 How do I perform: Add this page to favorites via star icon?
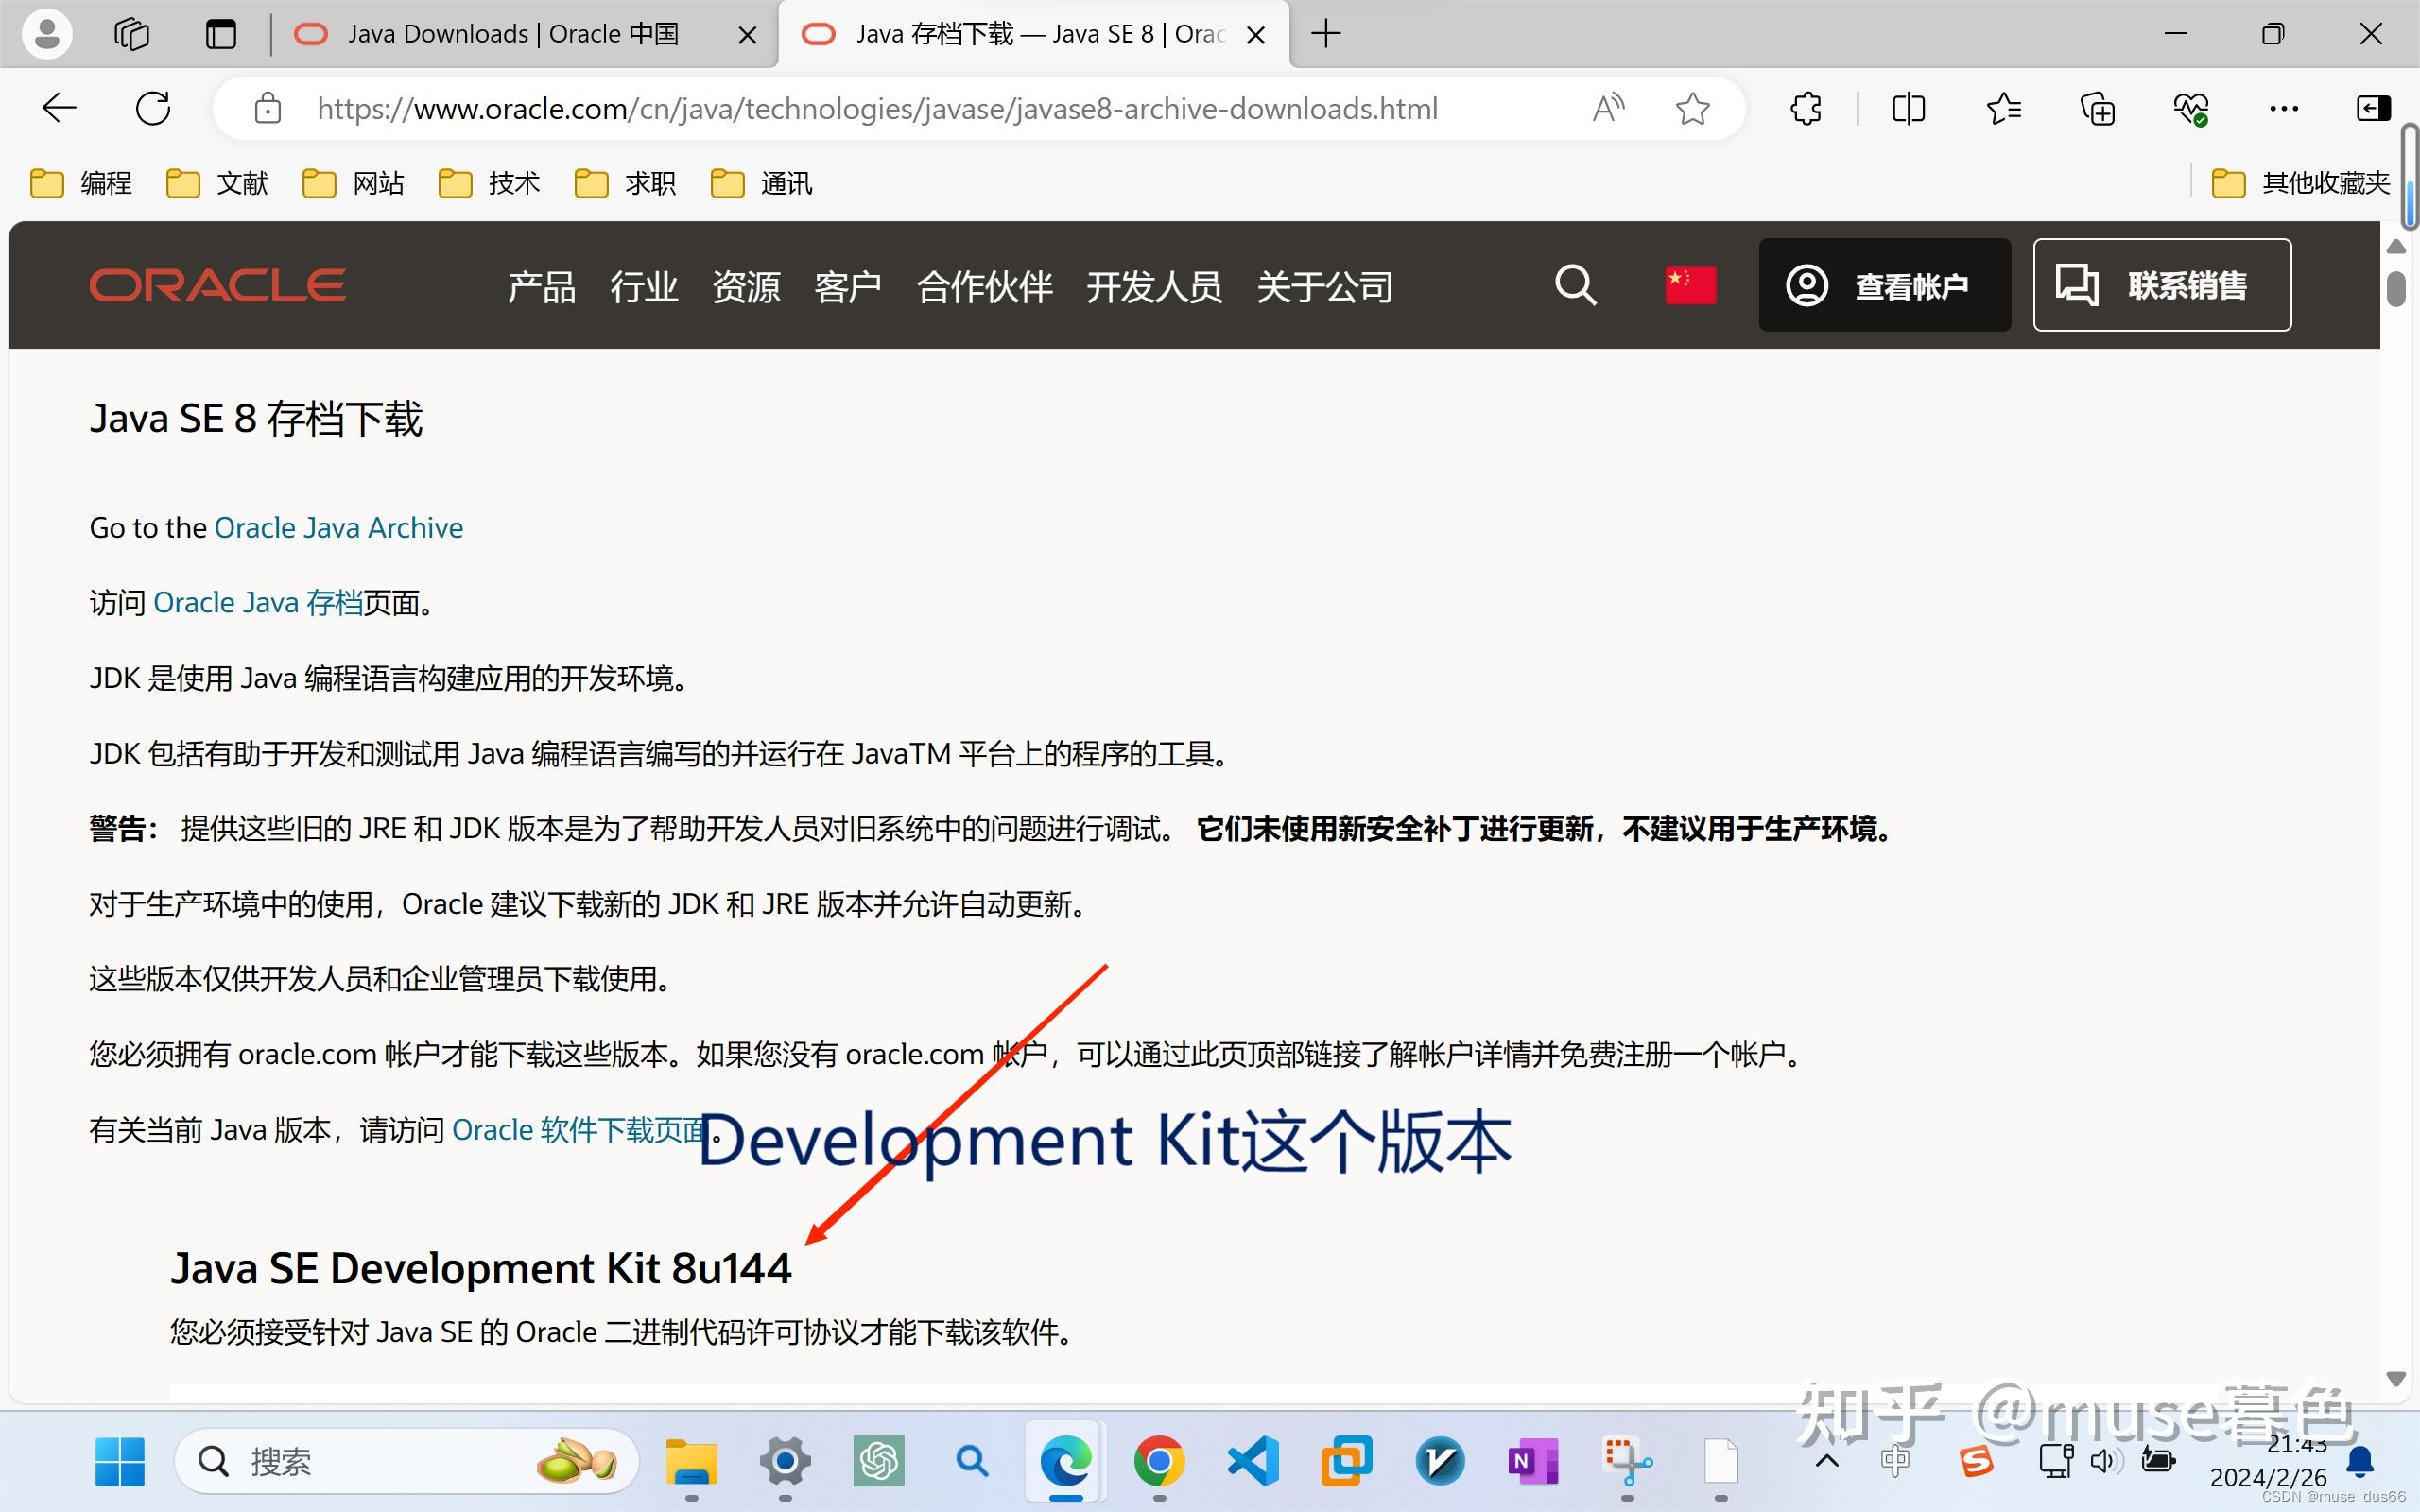pos(1692,108)
